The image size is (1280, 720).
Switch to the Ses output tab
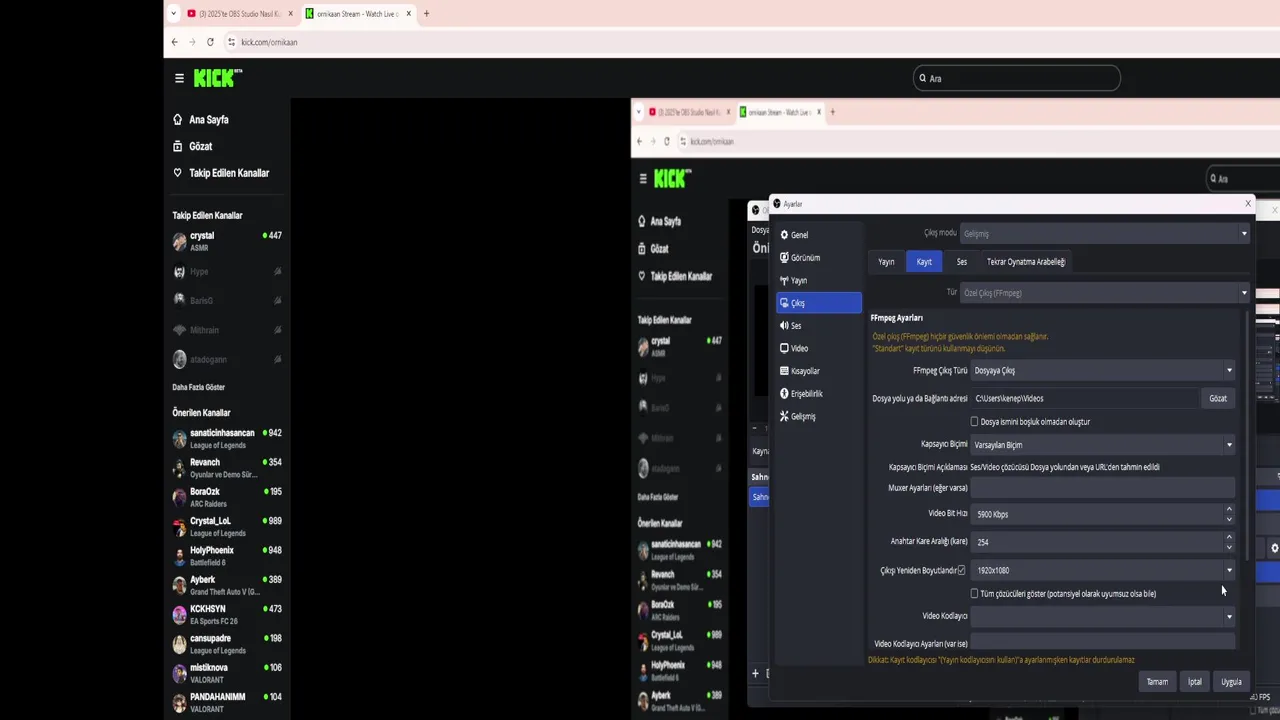click(x=961, y=262)
